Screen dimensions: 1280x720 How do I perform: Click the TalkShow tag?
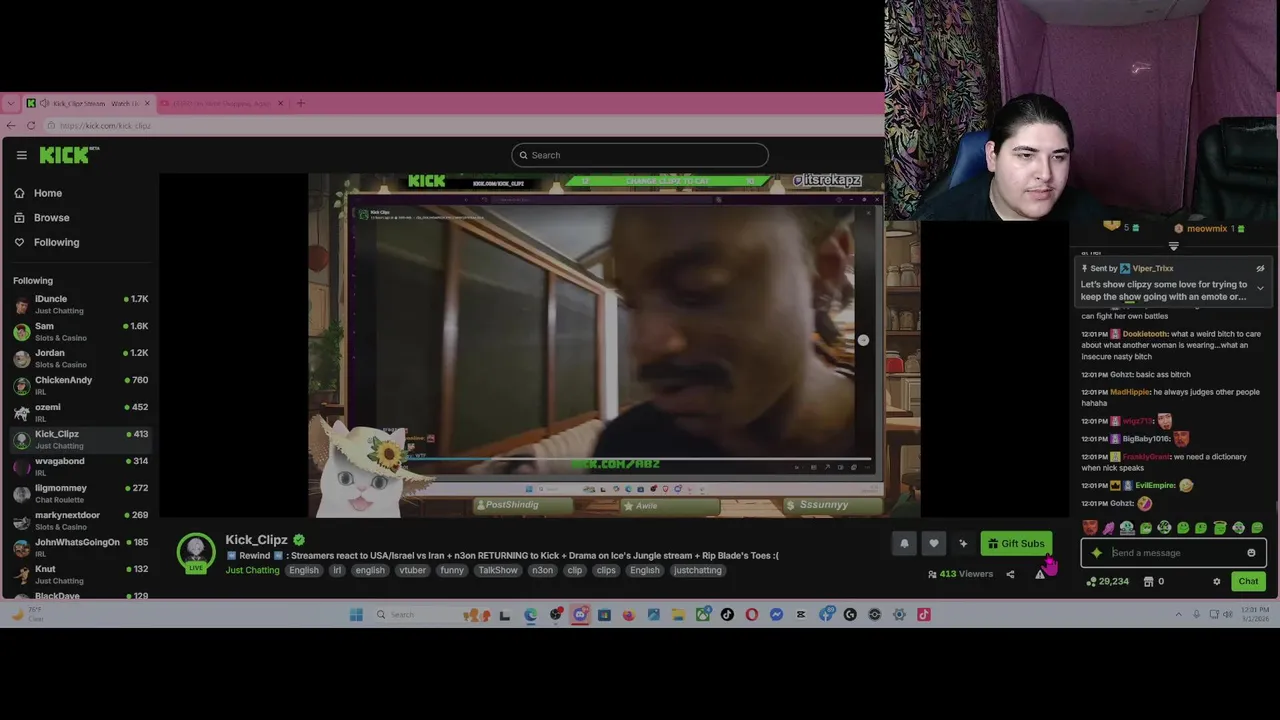[x=498, y=570]
